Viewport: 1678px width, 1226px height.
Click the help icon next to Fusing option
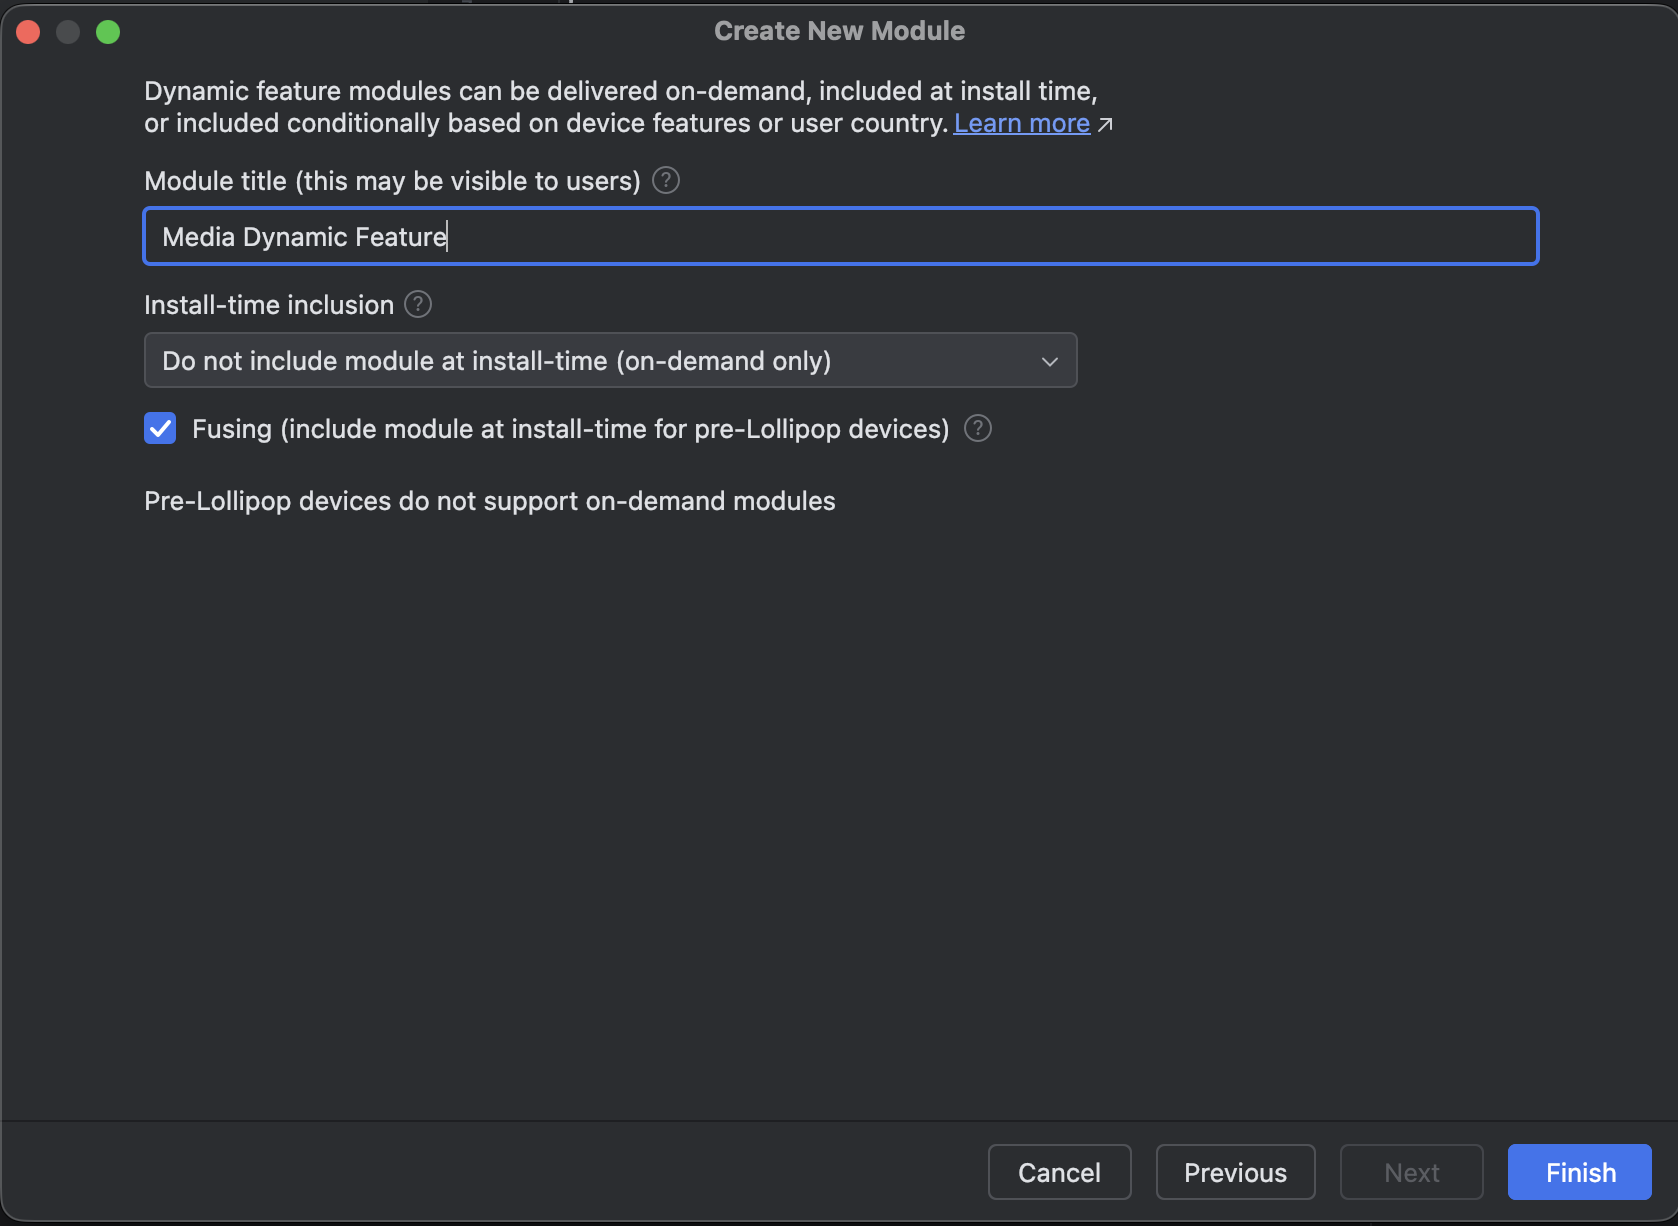click(977, 429)
